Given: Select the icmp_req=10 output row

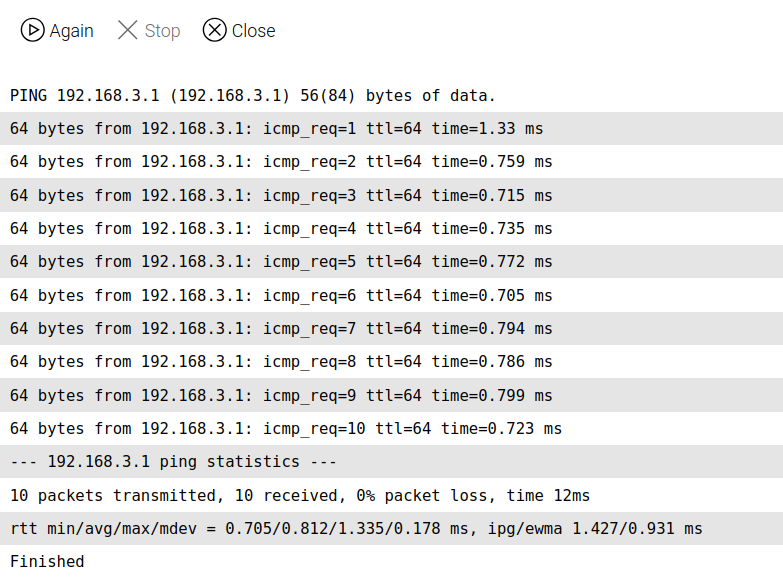Looking at the screenshot, I should point(286,428).
